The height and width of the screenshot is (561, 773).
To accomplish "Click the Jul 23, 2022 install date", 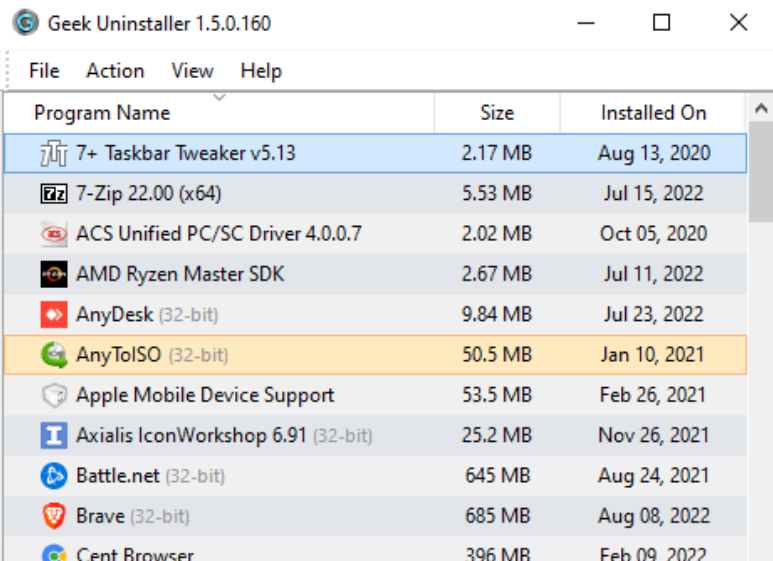I will [x=654, y=315].
